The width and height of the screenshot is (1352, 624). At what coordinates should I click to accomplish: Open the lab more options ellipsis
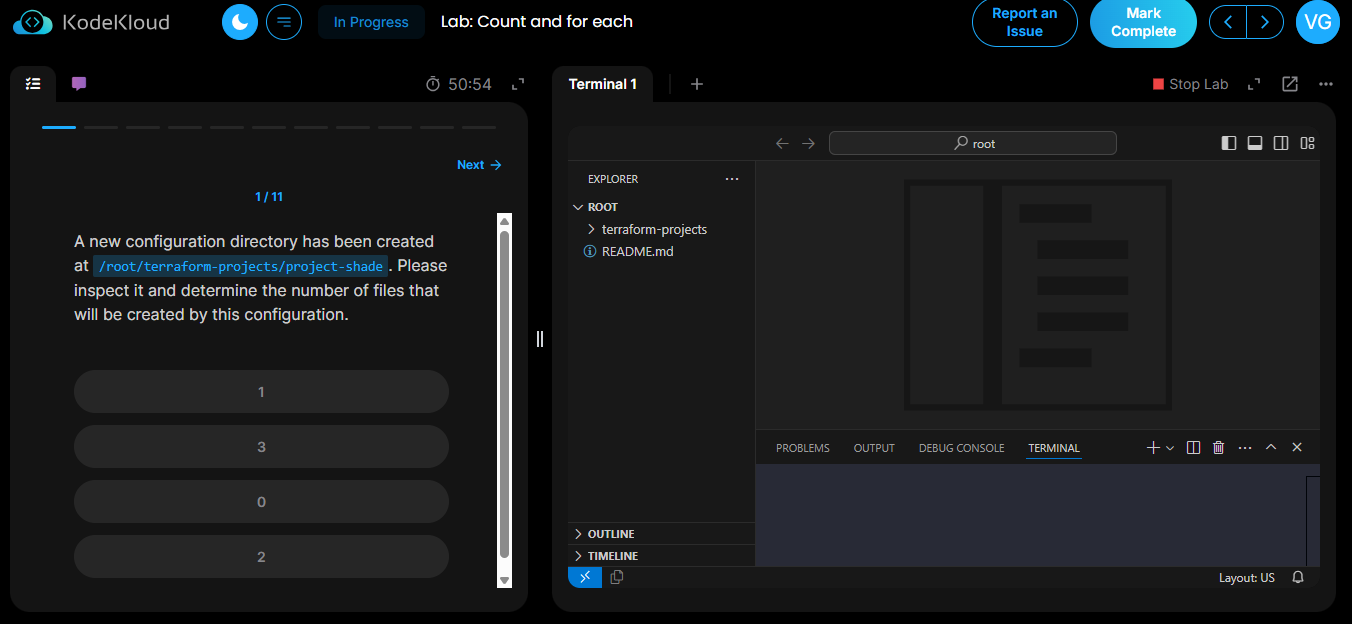point(1326,84)
